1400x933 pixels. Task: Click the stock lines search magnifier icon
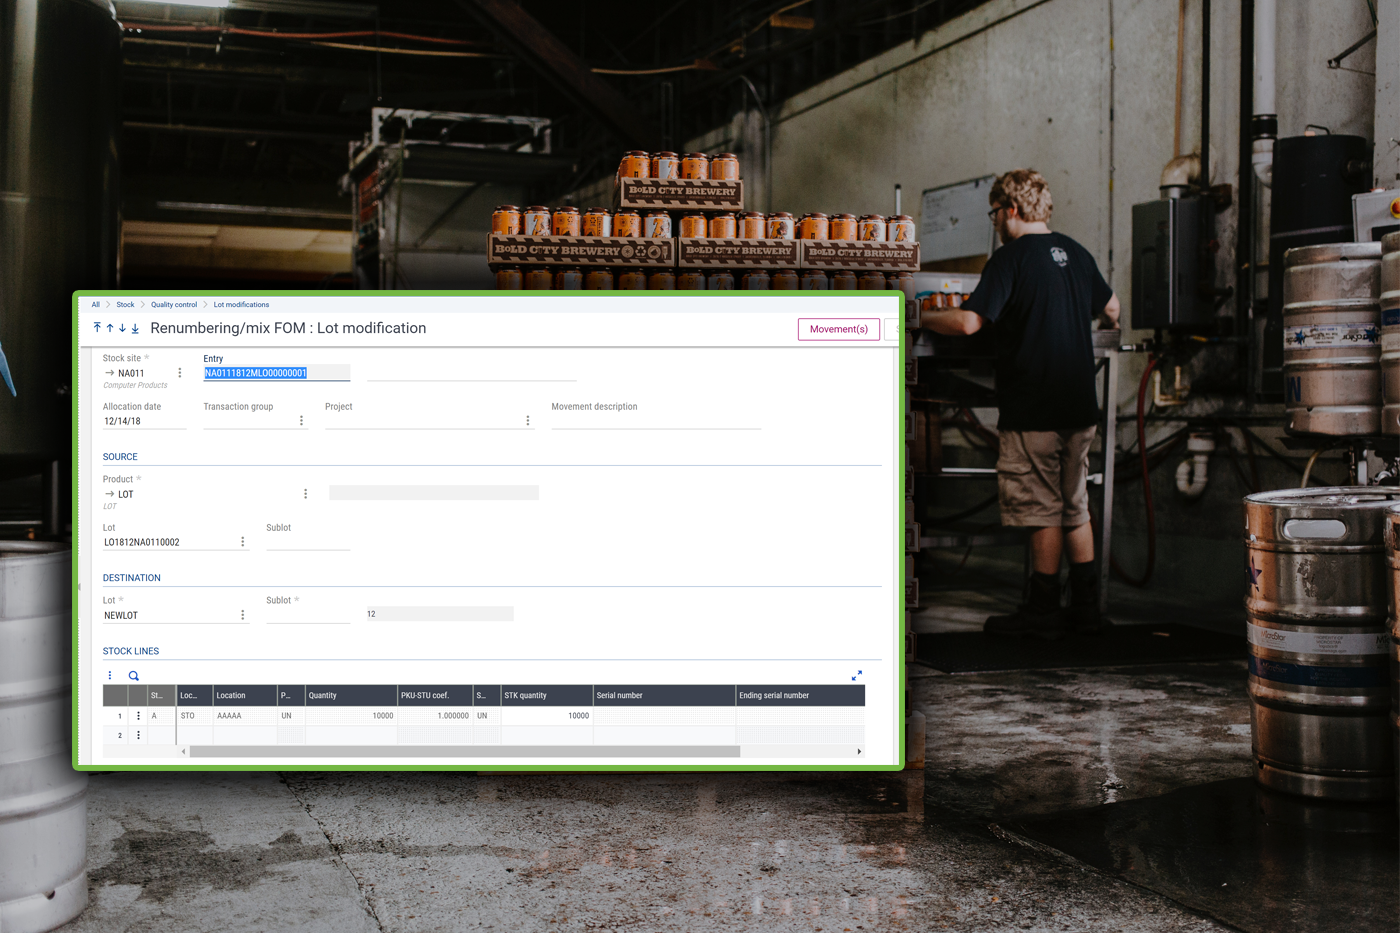134,676
